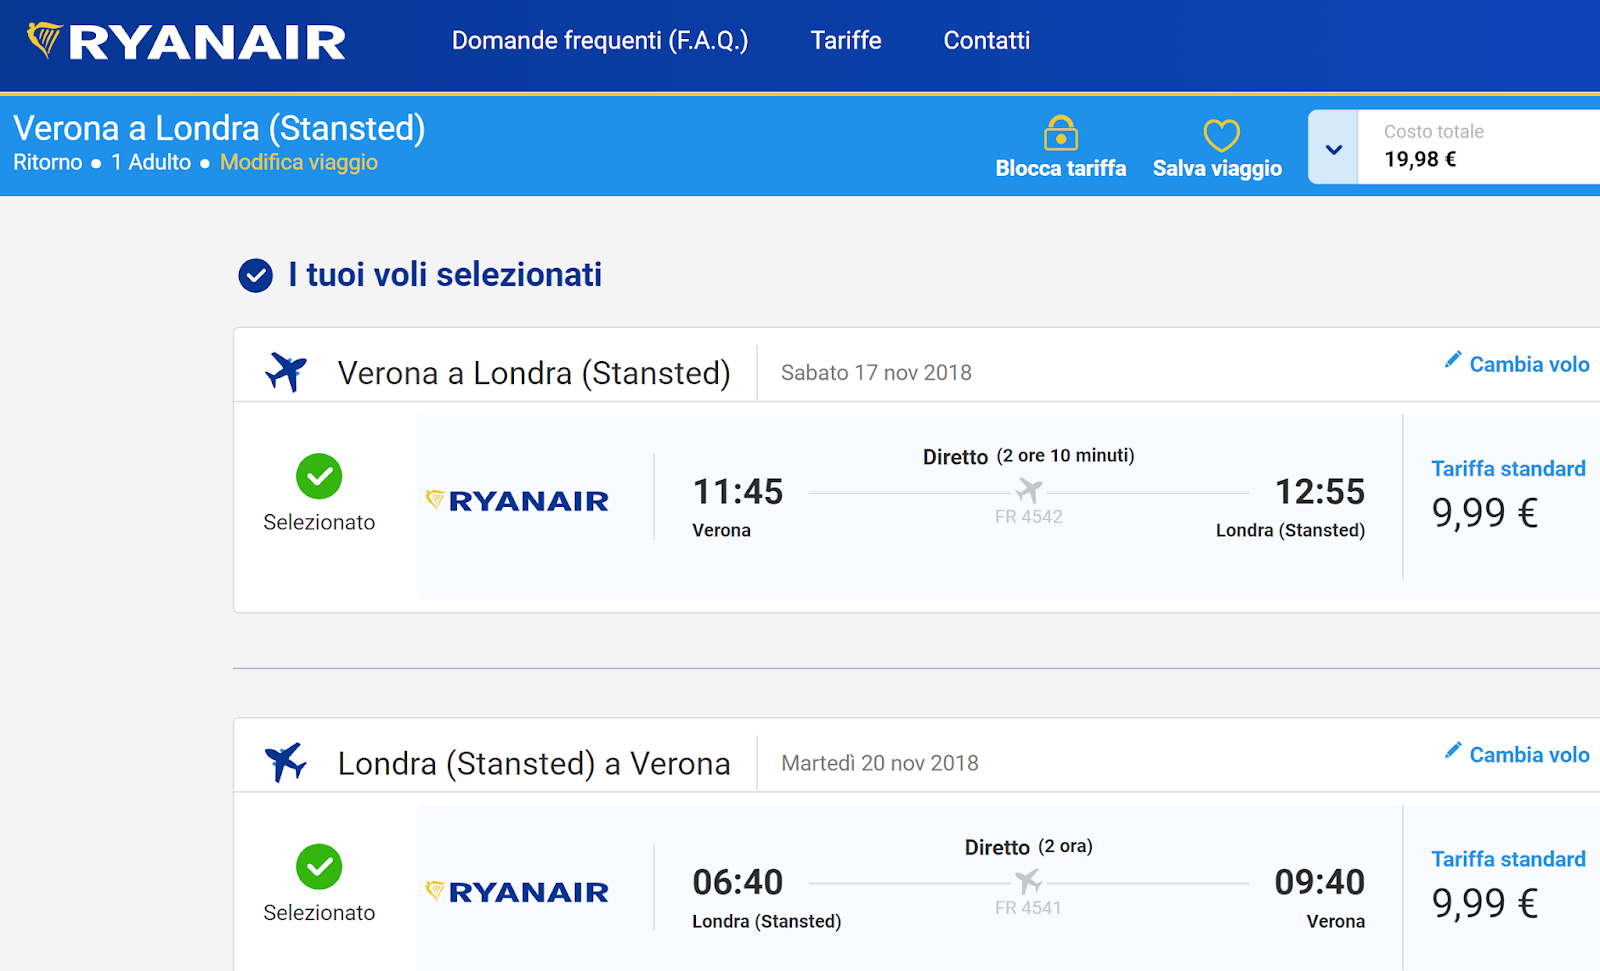Click Cambia volo for Londra to Verona
This screenshot has width=1600, height=971.
(x=1529, y=755)
